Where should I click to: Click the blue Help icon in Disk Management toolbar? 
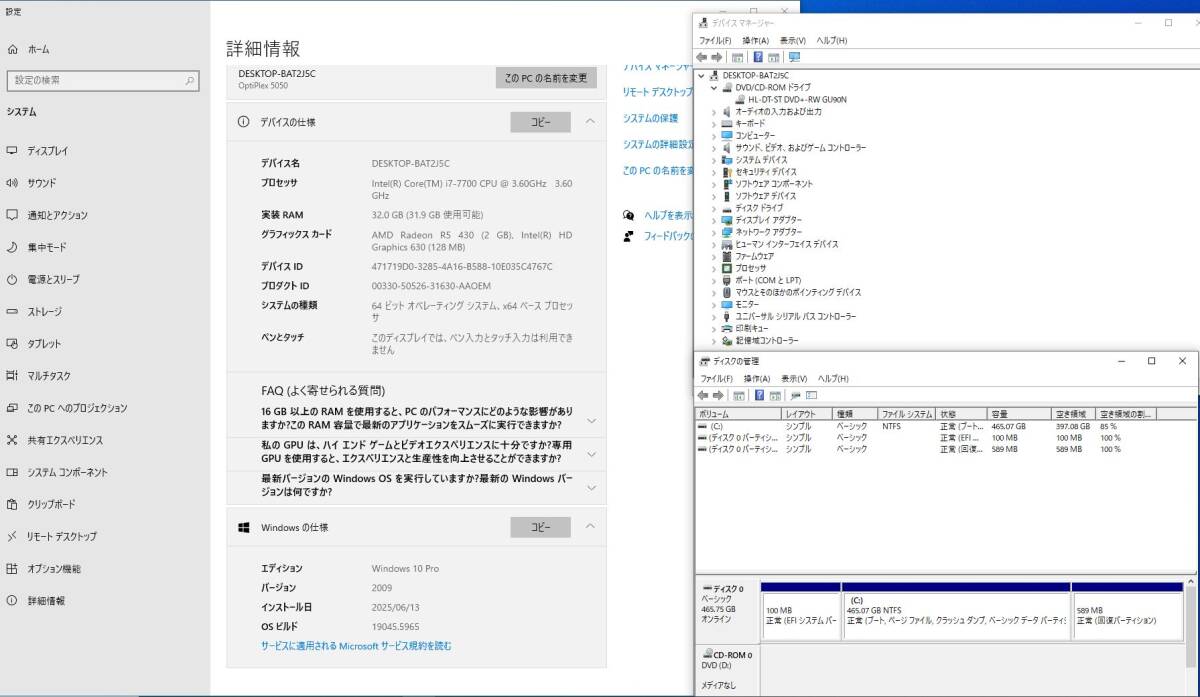click(x=759, y=395)
